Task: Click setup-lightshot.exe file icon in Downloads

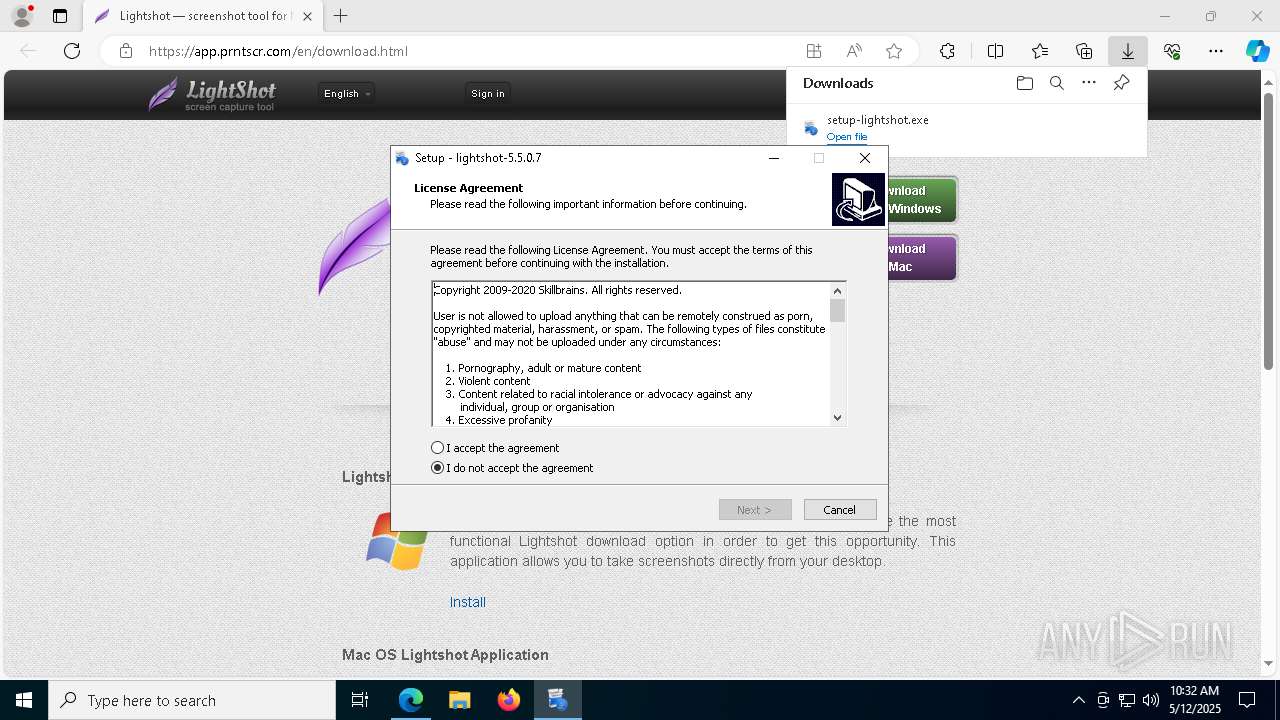Action: click(x=811, y=128)
